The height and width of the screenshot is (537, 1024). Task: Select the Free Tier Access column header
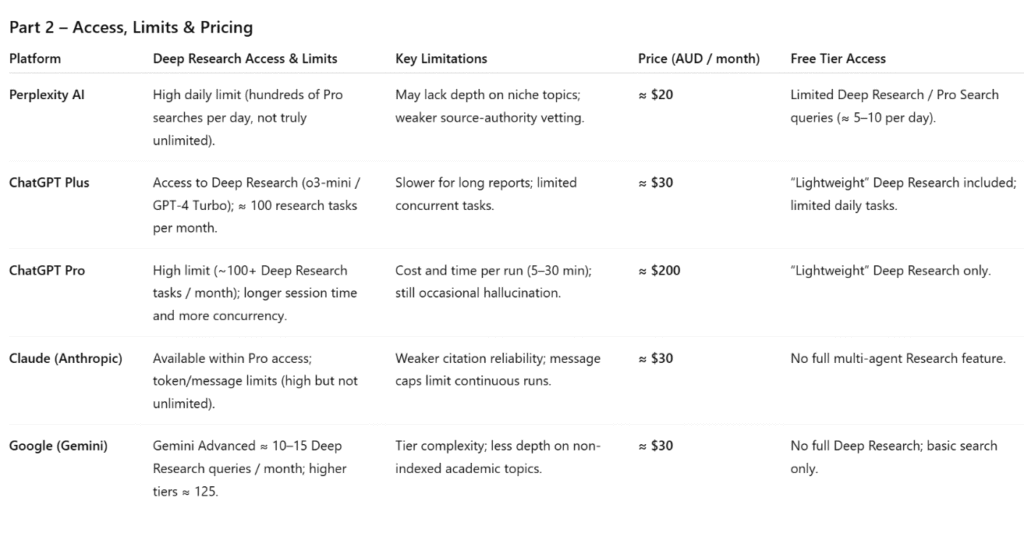(x=838, y=59)
